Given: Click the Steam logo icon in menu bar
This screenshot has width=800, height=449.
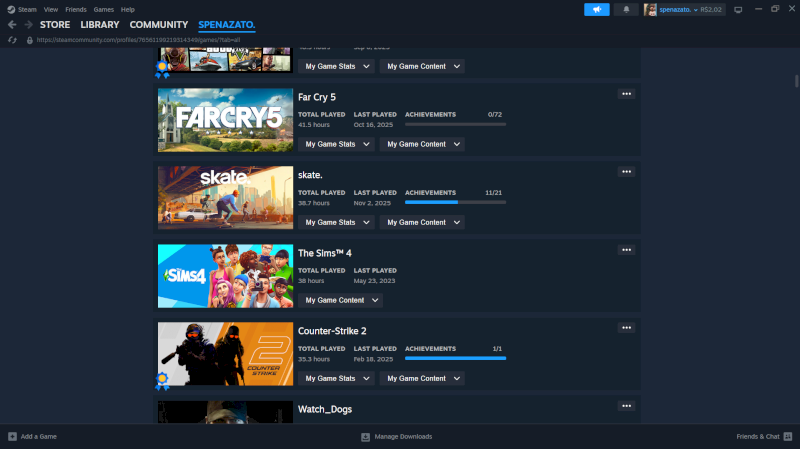Looking at the screenshot, I should point(11,9).
